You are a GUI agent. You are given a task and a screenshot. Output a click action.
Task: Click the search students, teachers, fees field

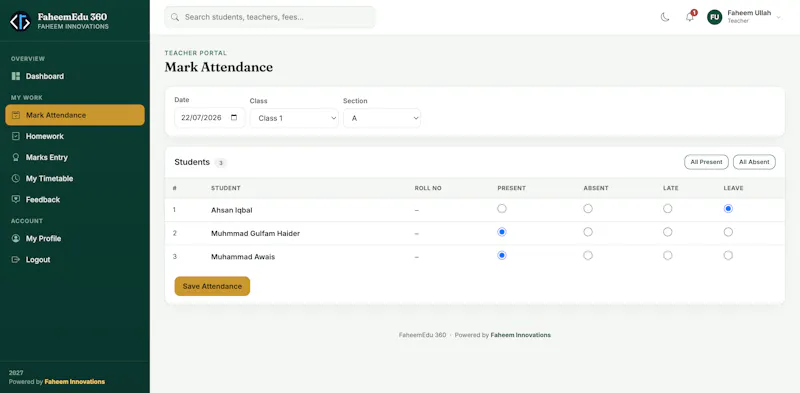tap(270, 17)
